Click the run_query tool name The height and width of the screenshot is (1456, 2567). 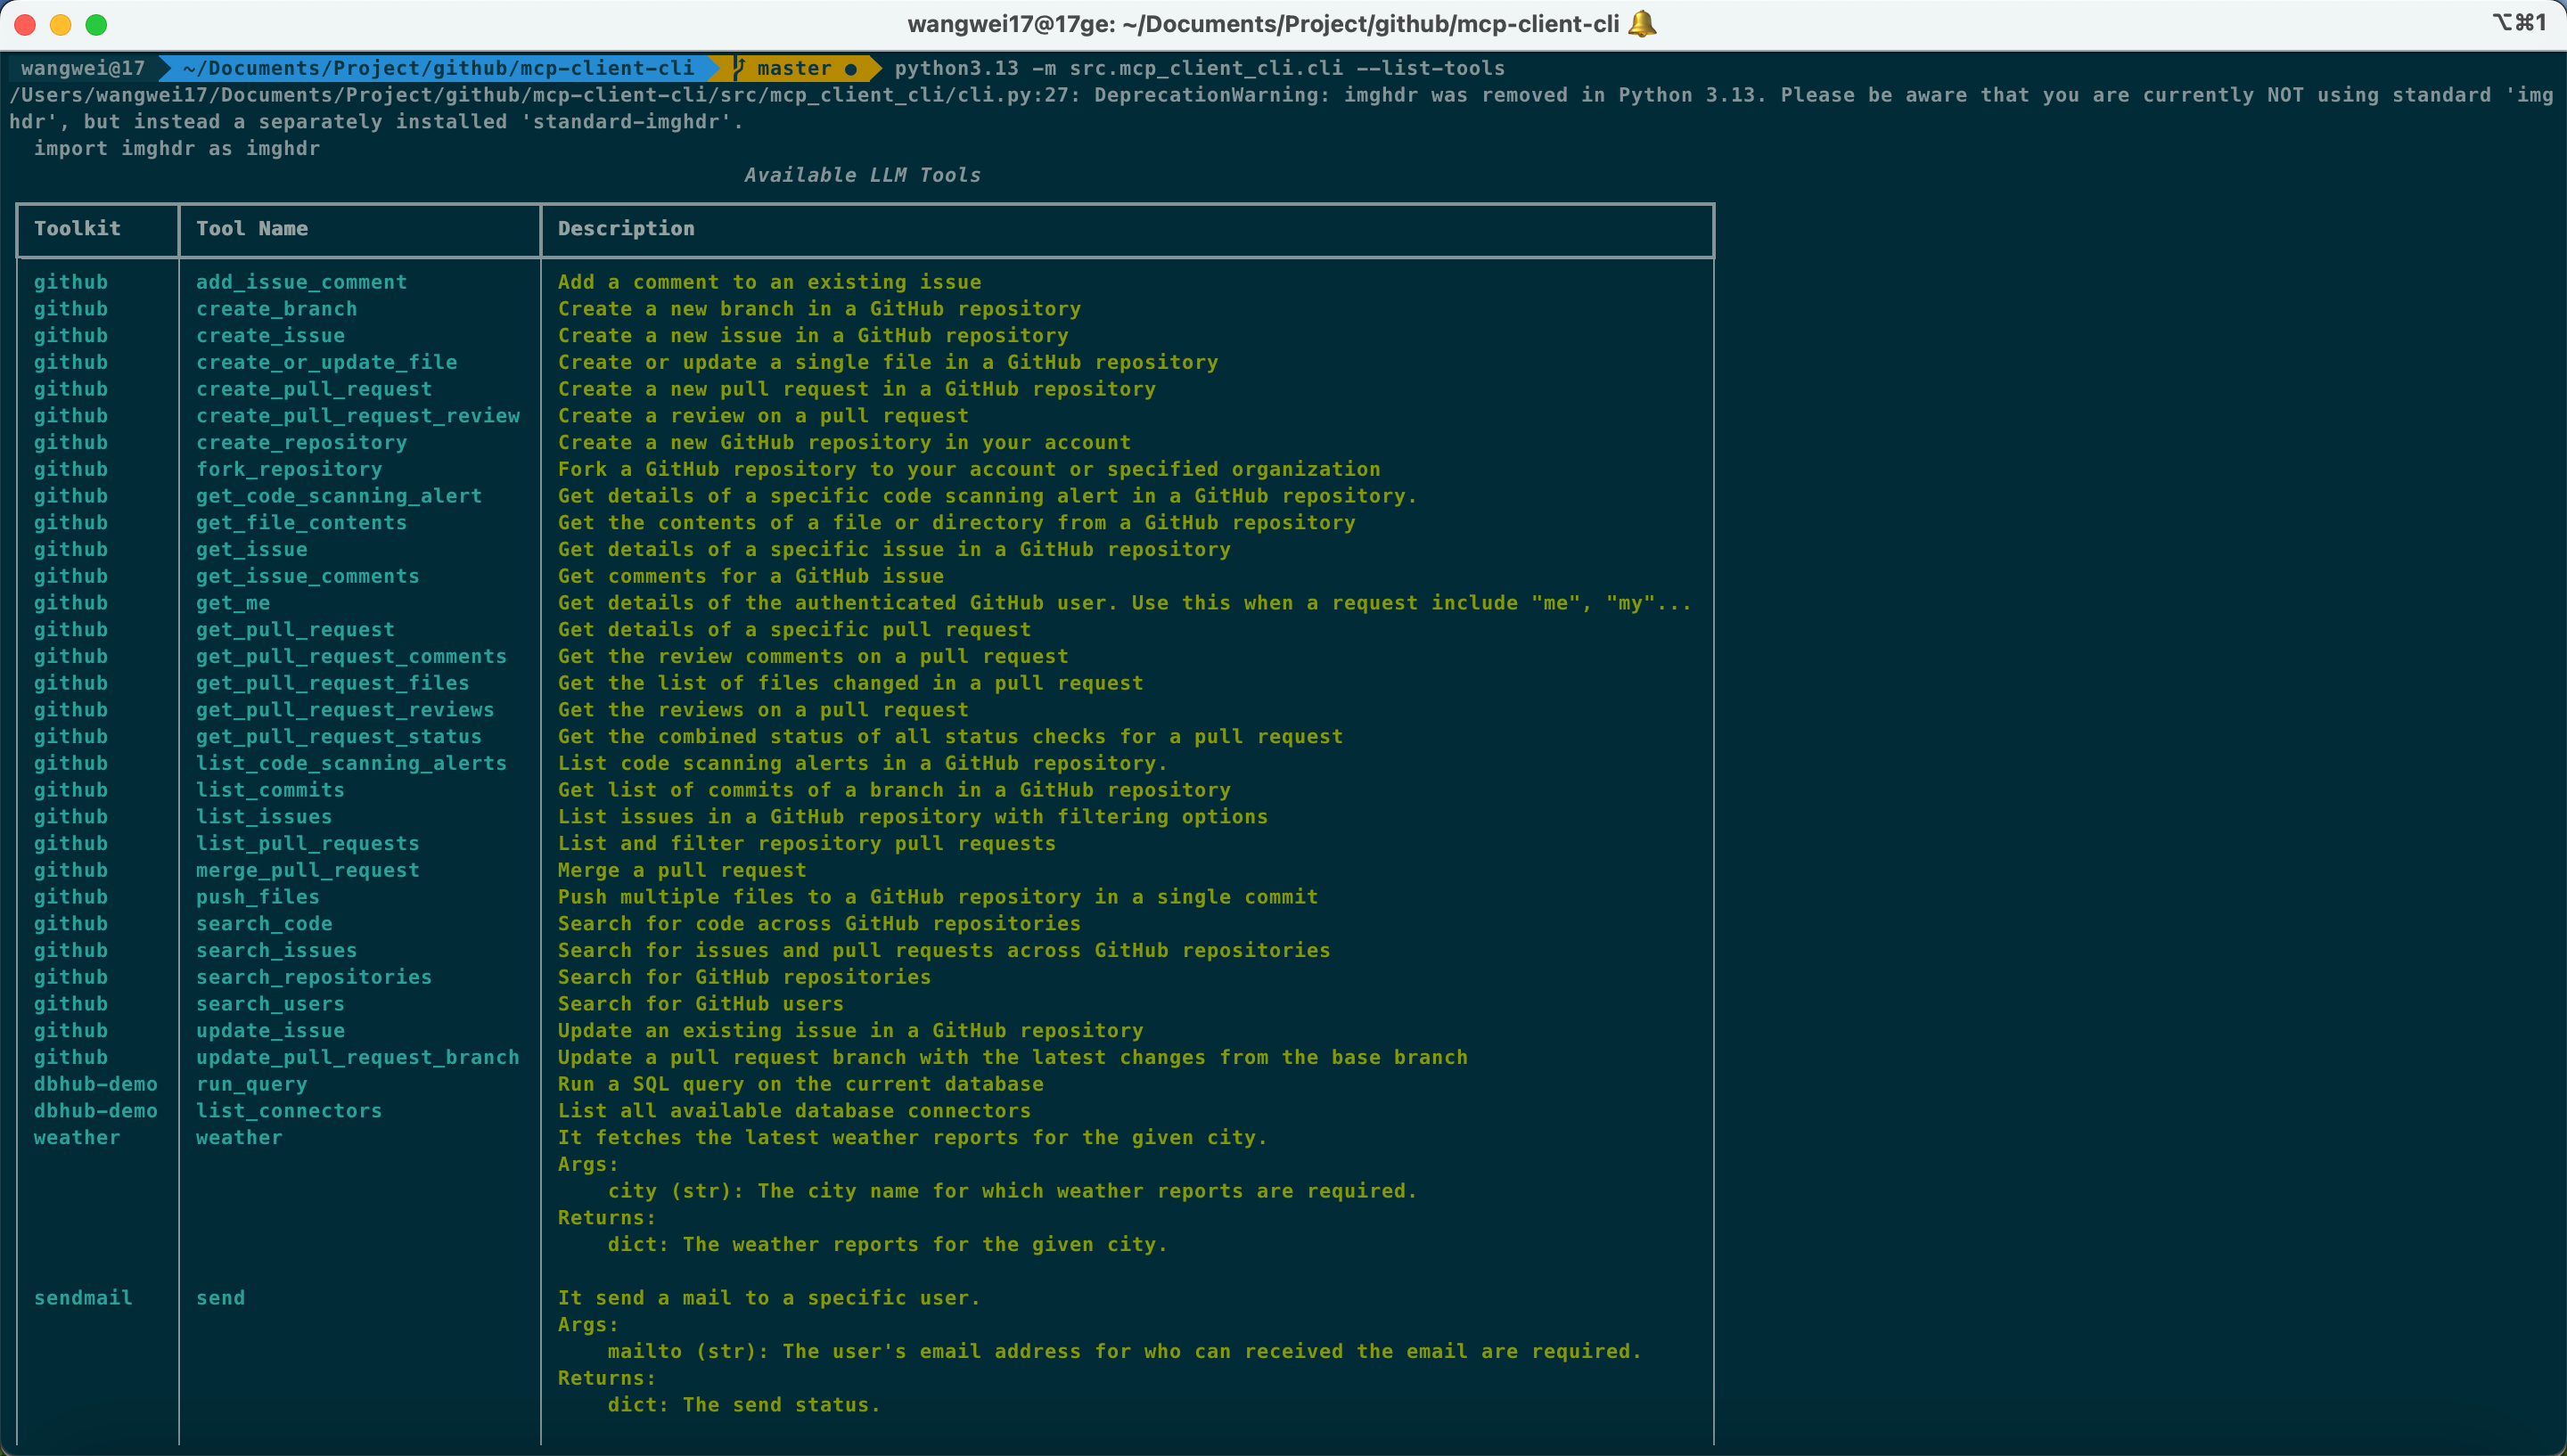click(x=252, y=1084)
